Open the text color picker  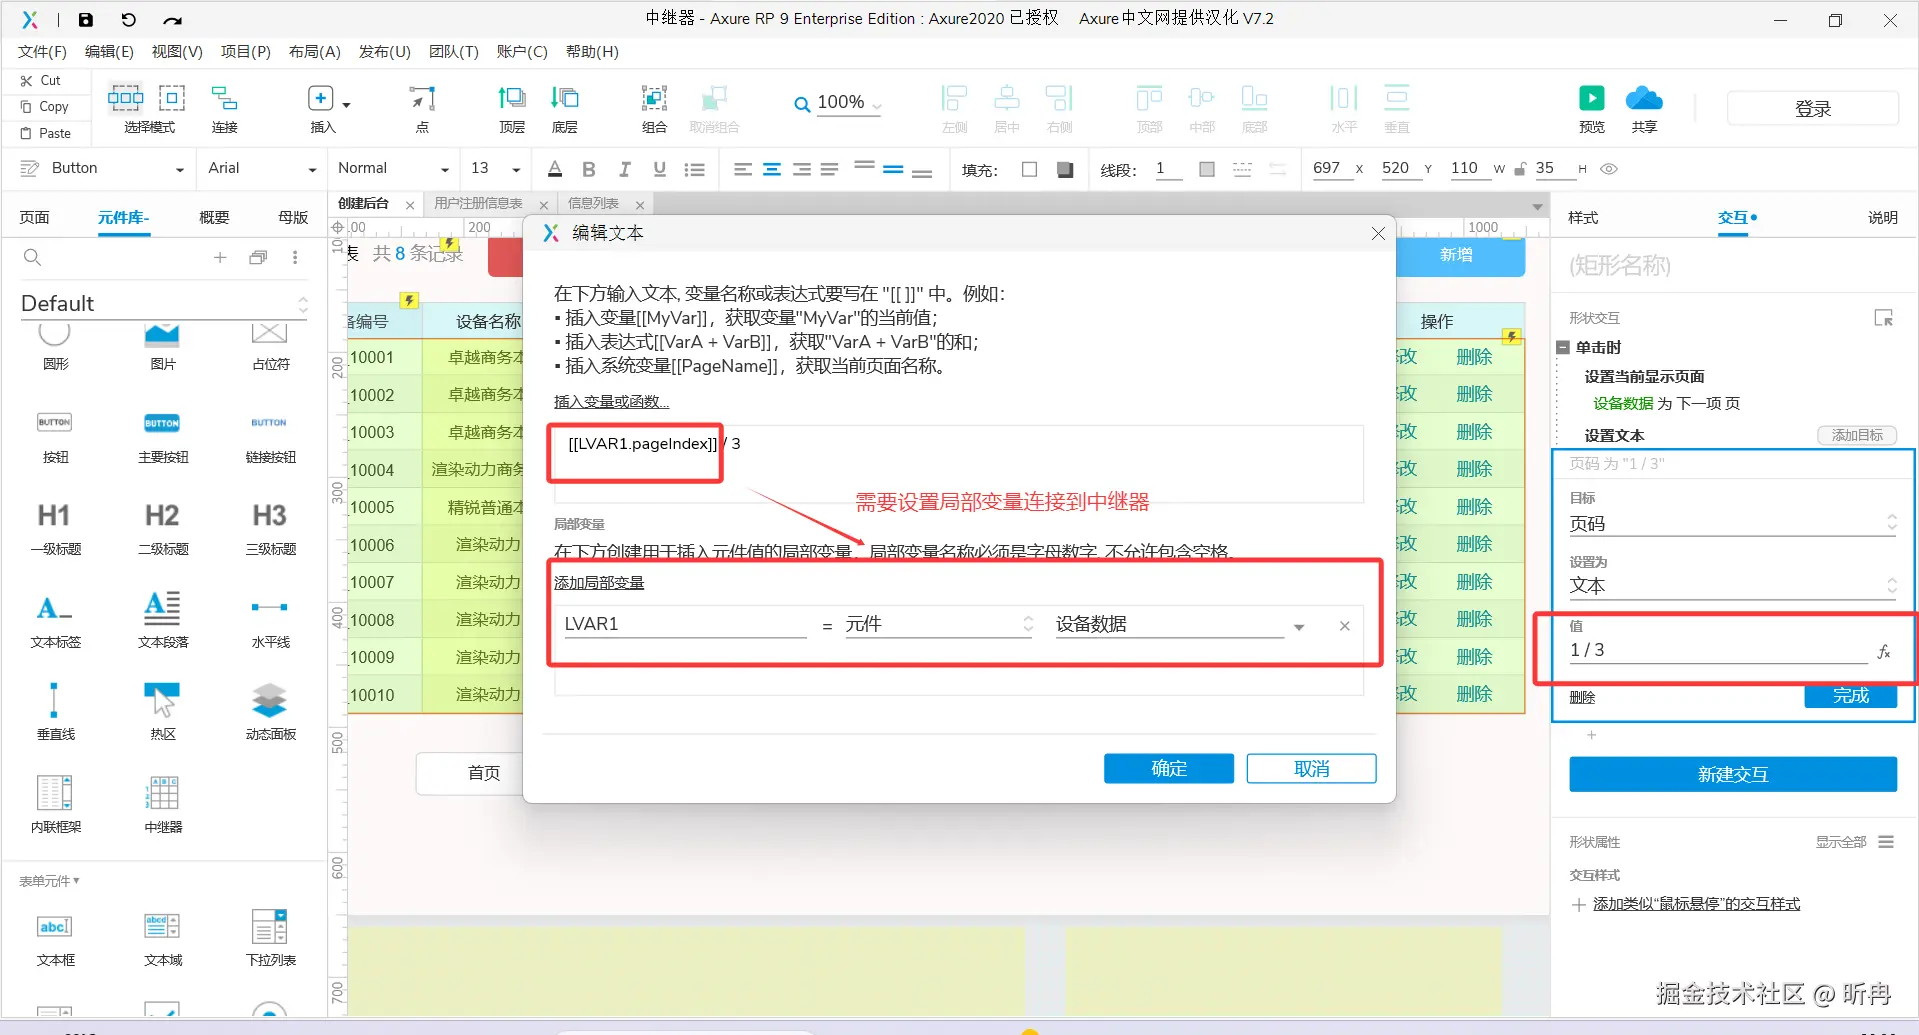(555, 169)
